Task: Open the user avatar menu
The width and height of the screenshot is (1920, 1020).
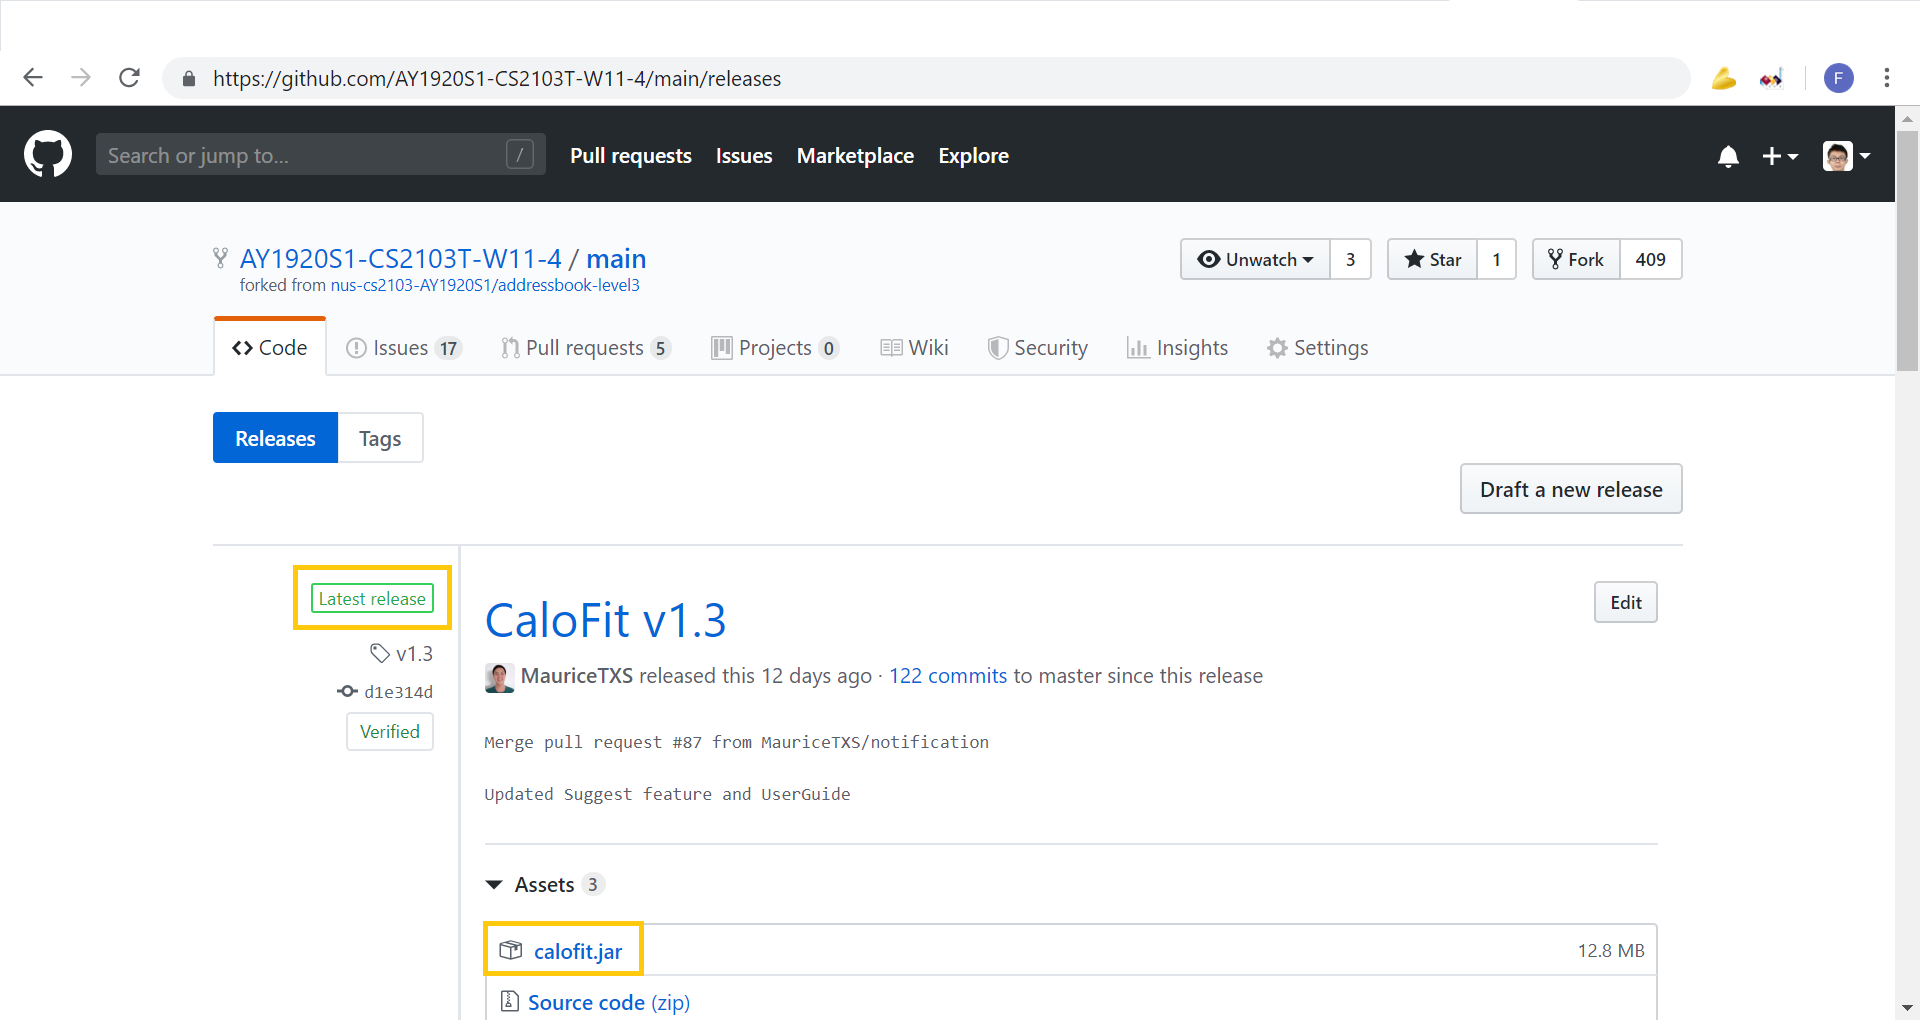Action: coord(1846,156)
